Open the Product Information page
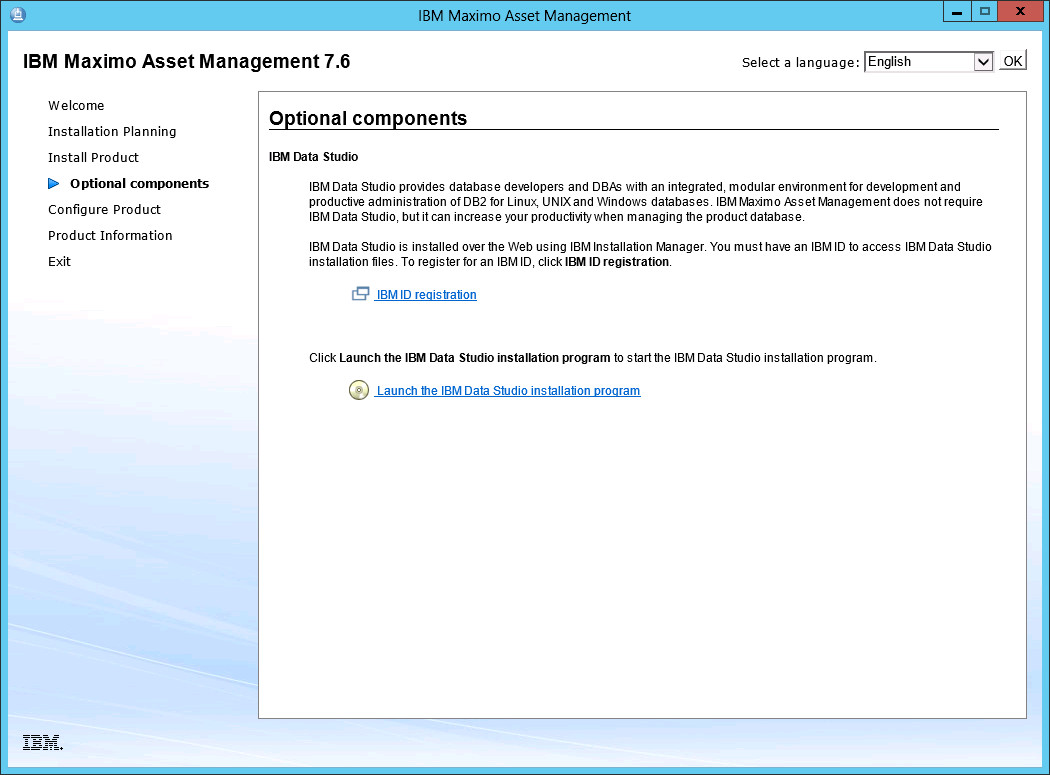 tap(110, 236)
